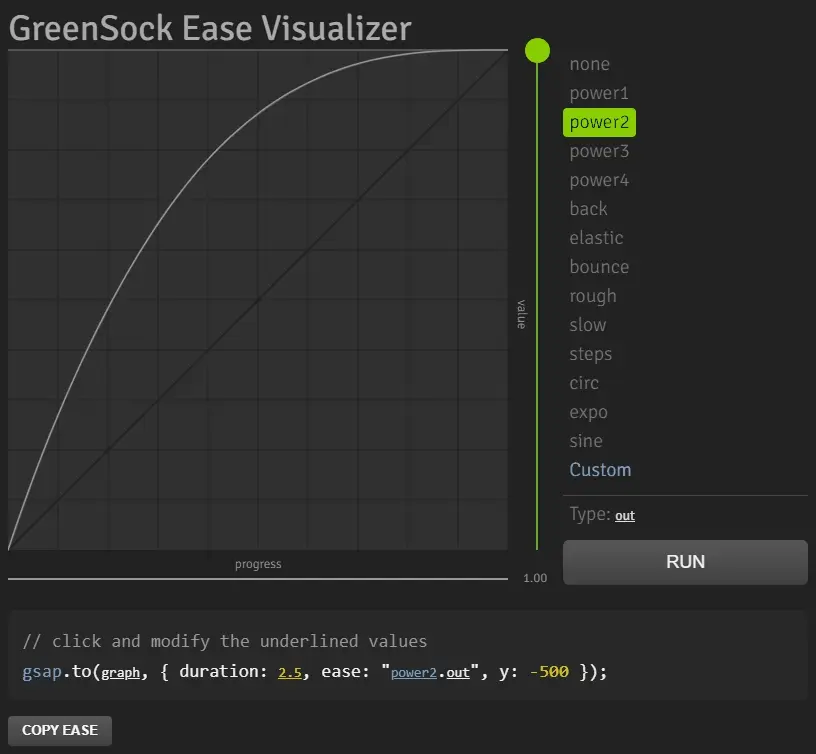
Task: Click the green value slider handle
Action: pyautogui.click(x=537, y=50)
